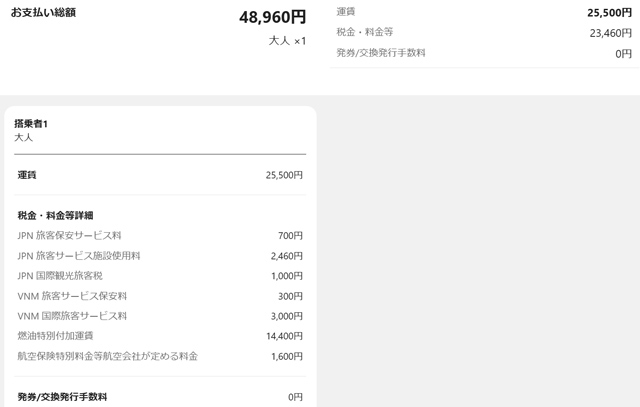
Task: Click the 搭乗者1 passenger heading
Action: point(31,123)
